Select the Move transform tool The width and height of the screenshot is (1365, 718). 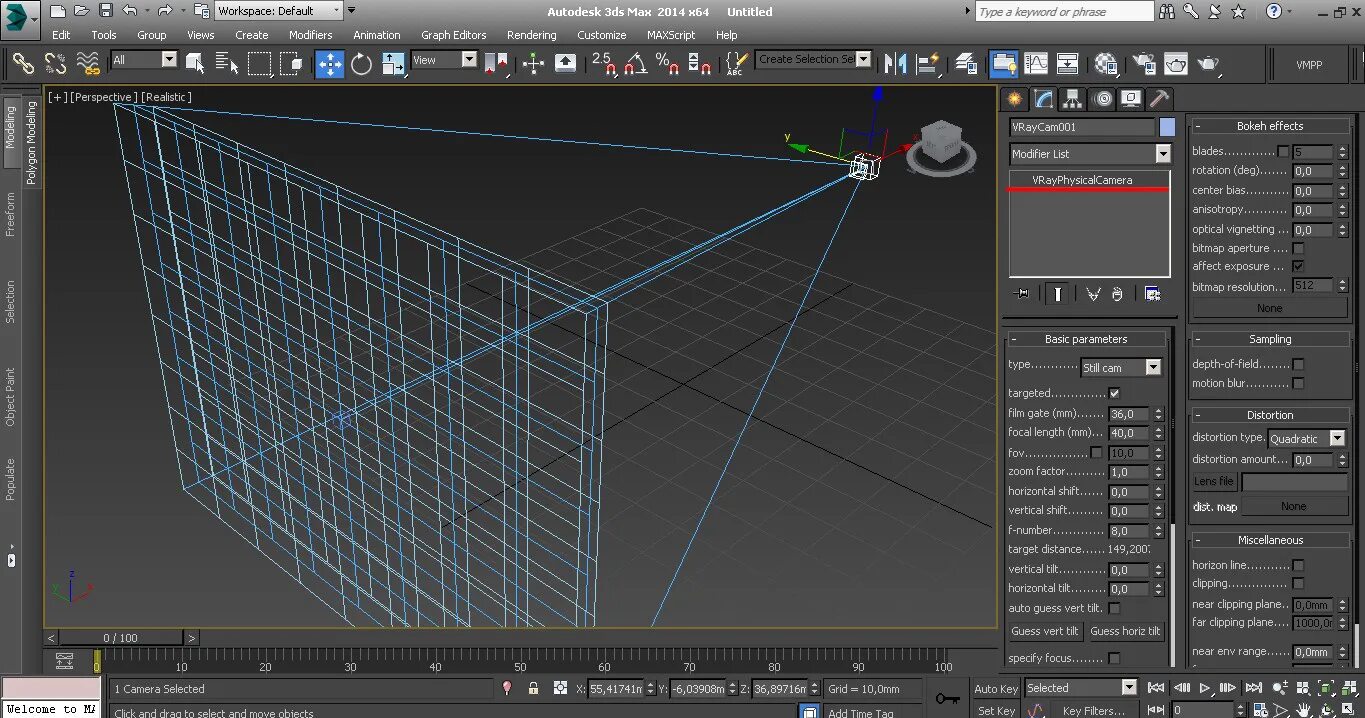[330, 64]
